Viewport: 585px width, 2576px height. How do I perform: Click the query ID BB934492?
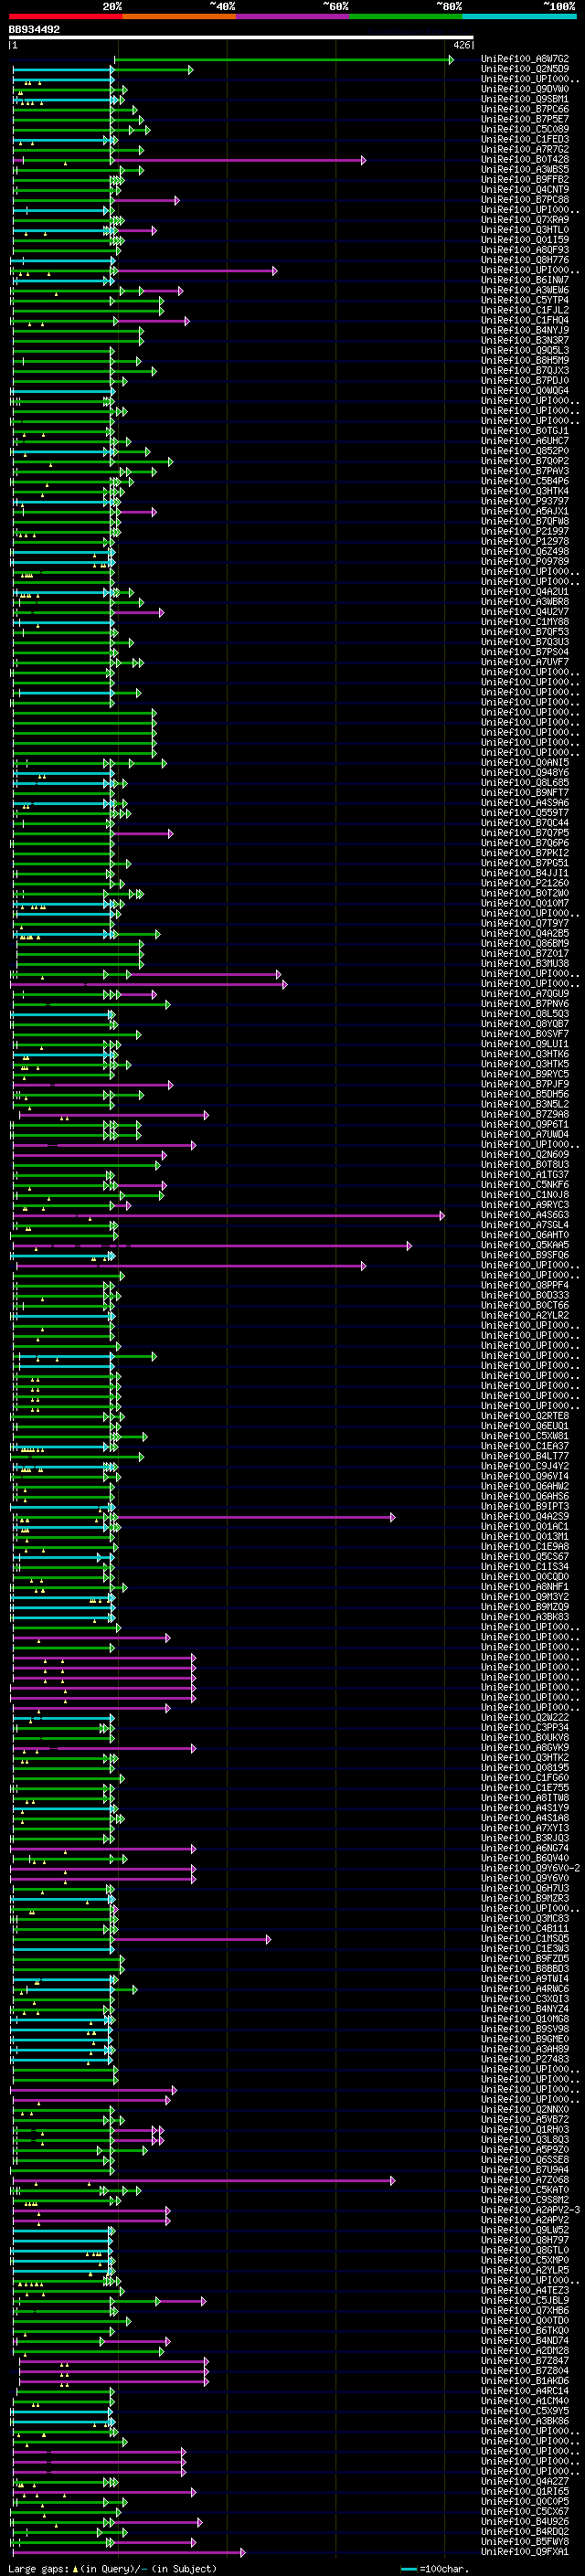(34, 30)
